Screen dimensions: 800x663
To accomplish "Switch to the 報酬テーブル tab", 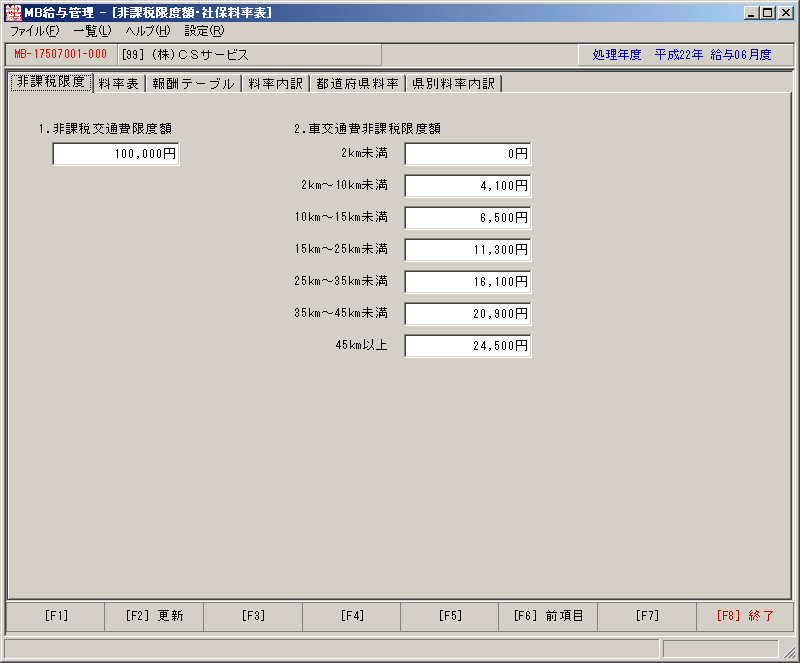I will 193,84.
